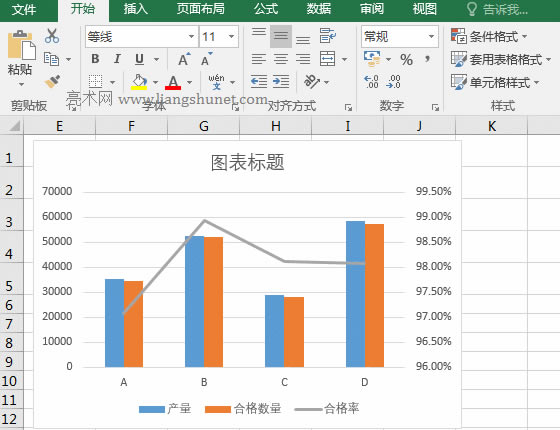Expand the fill color arrow

155,82
